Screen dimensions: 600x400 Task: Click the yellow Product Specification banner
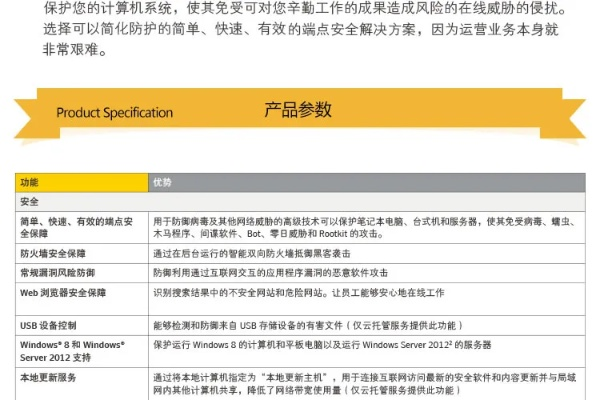coord(114,112)
